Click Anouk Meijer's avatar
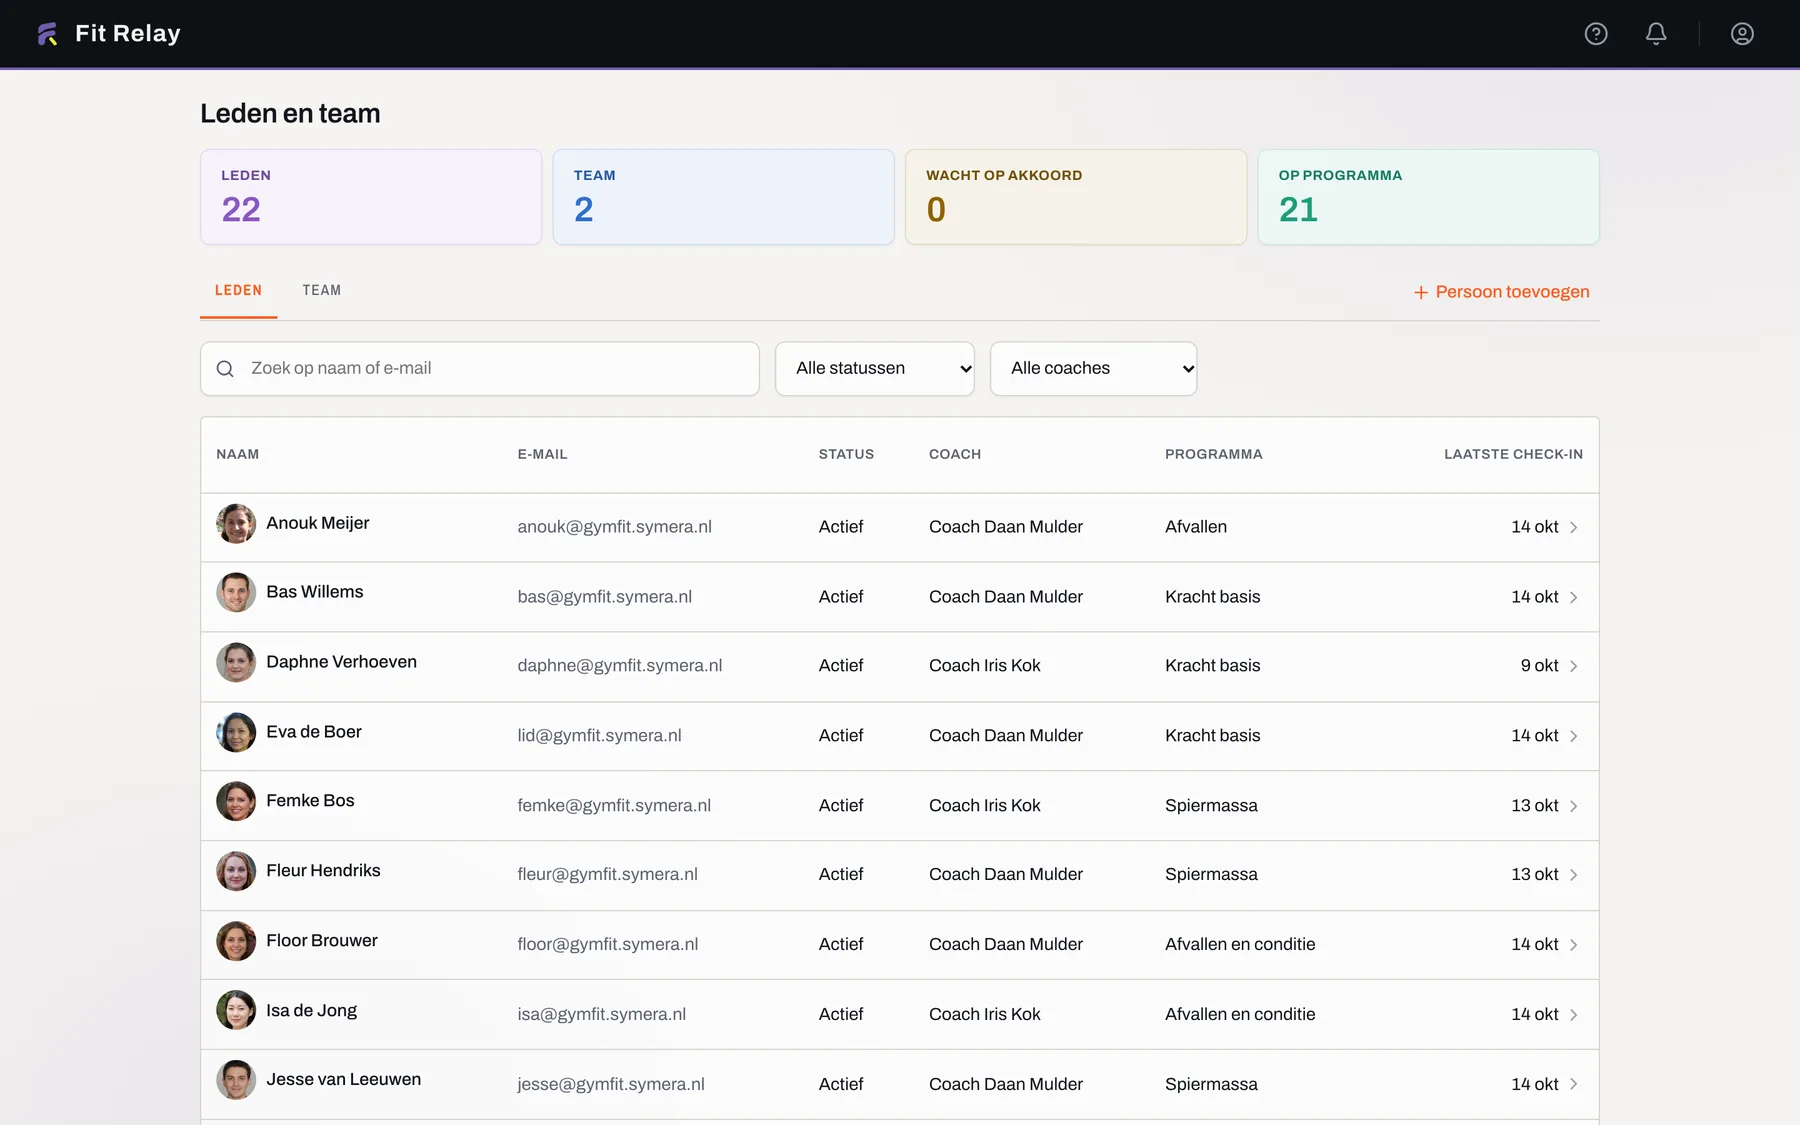Image resolution: width=1800 pixels, height=1125 pixels. pyautogui.click(x=236, y=523)
